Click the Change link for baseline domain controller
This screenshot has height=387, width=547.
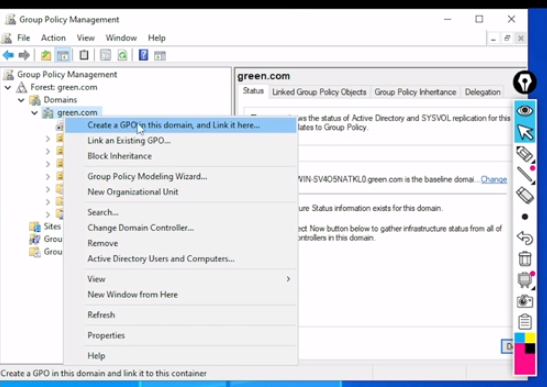494,179
